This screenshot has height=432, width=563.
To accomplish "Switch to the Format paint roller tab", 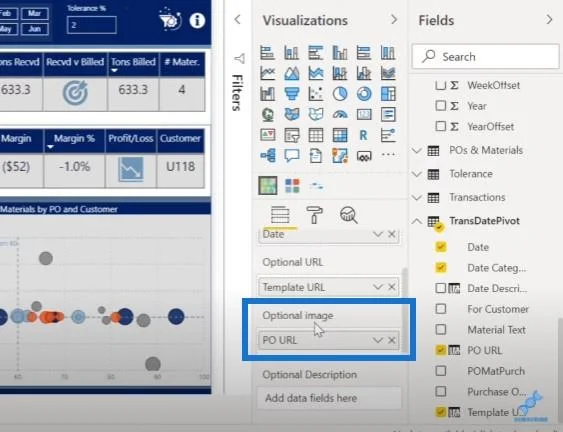I will [x=314, y=215].
